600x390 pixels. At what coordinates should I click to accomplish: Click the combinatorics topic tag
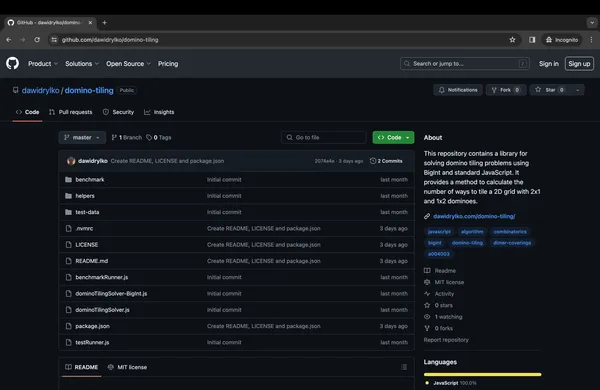(510, 232)
